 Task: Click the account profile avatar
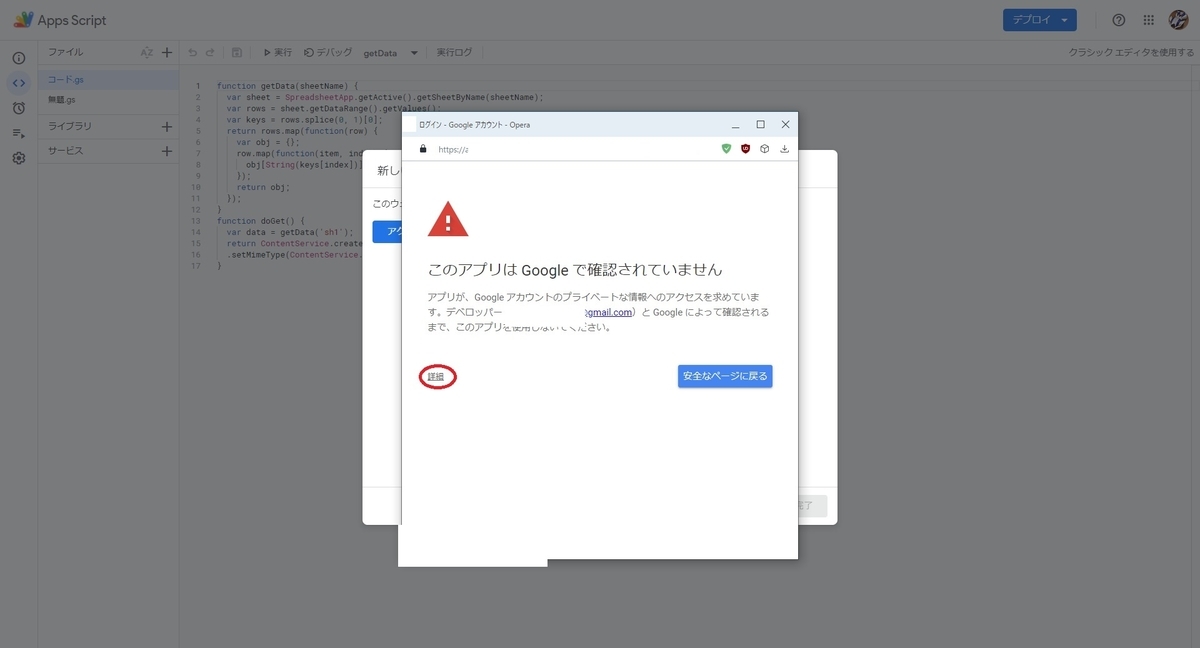tap(1178, 20)
